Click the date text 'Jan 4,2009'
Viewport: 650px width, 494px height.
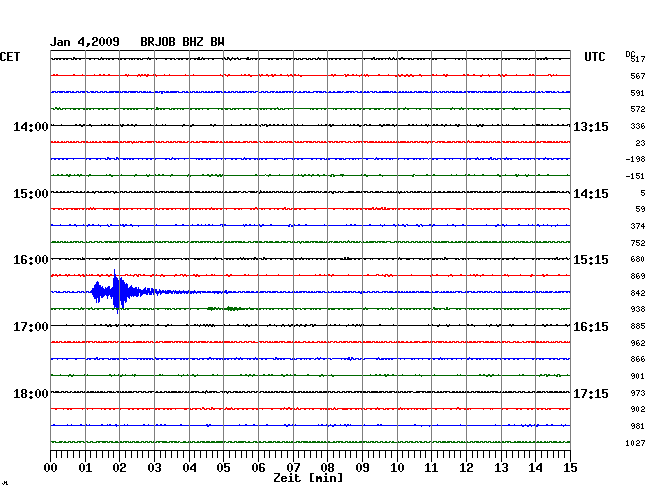[x=85, y=42]
